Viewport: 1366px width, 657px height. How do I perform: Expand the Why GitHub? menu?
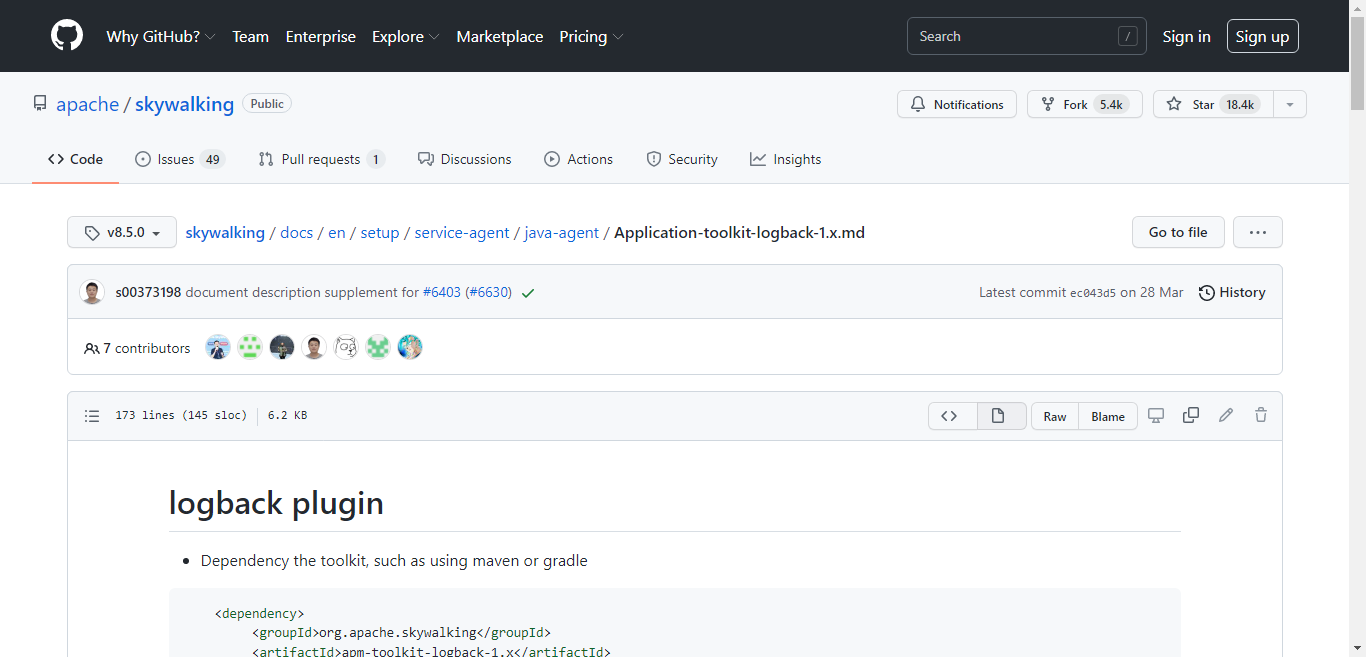(x=161, y=36)
